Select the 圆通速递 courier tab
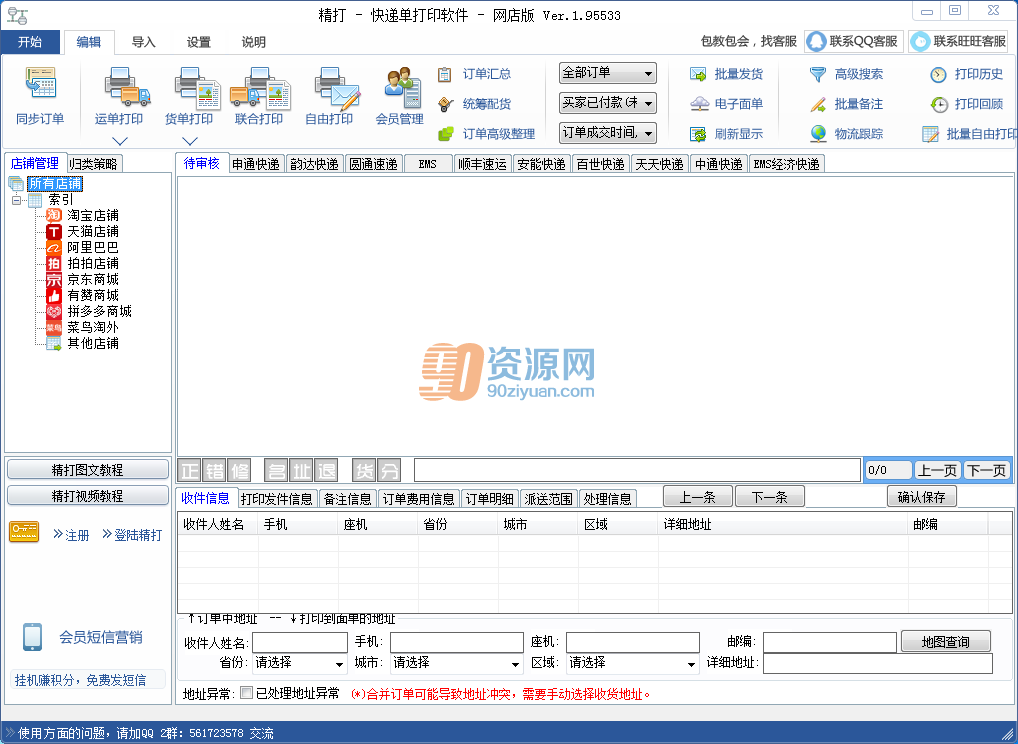This screenshot has width=1018, height=744. (373, 164)
